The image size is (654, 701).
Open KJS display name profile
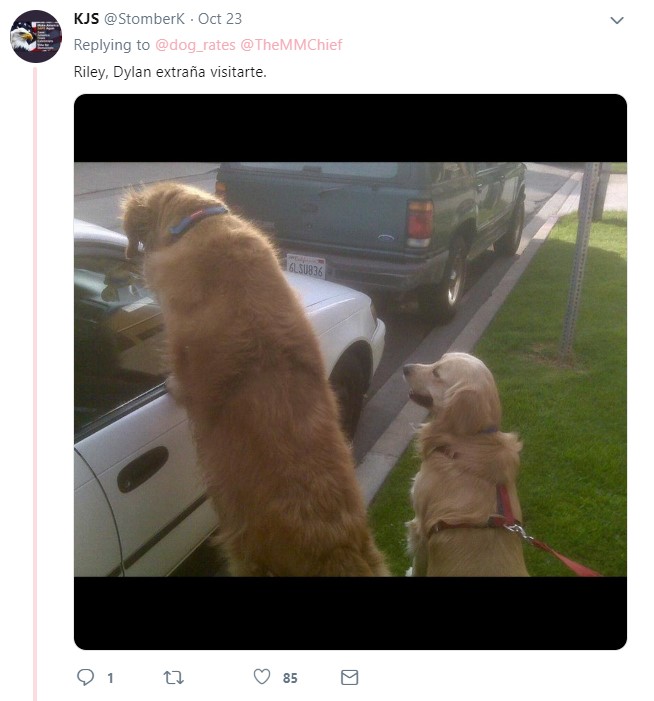click(x=86, y=19)
